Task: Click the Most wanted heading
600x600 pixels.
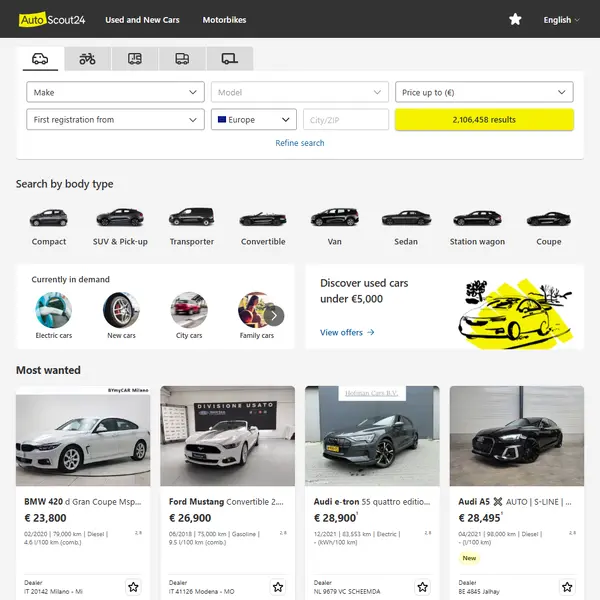Action: click(x=48, y=370)
